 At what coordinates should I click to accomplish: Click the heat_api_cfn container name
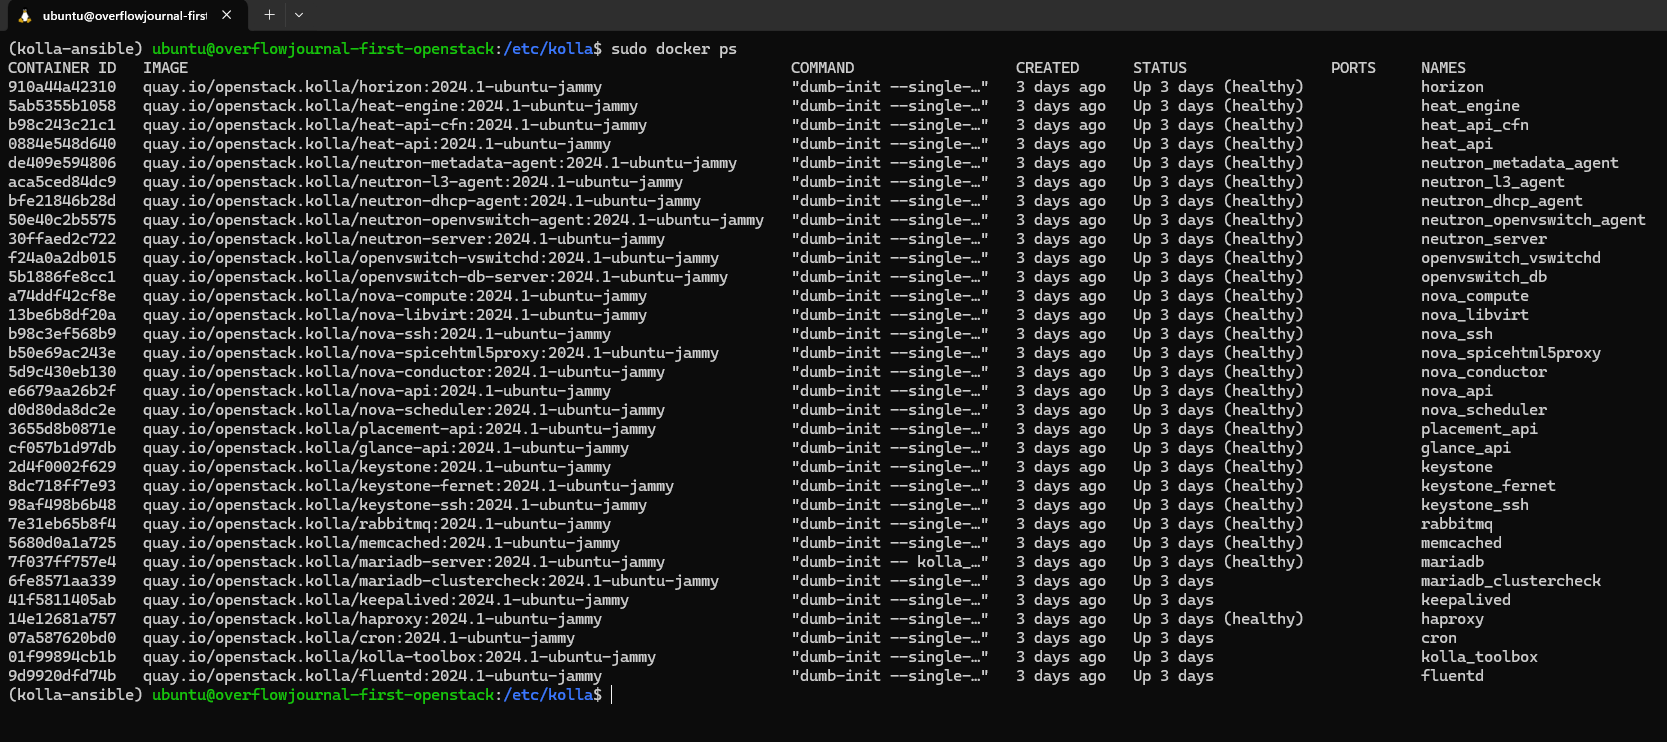click(x=1475, y=125)
